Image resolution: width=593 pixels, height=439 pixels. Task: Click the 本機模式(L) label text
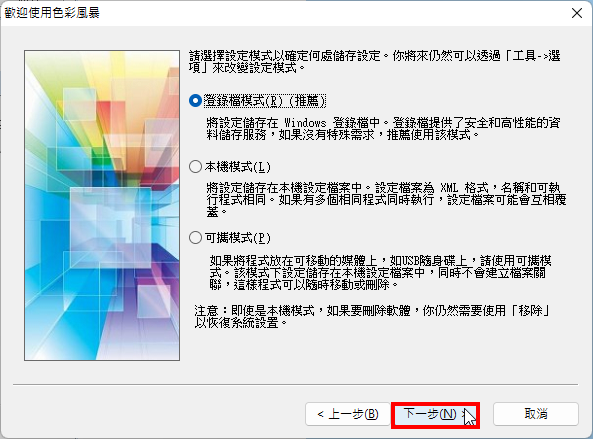tap(238, 167)
